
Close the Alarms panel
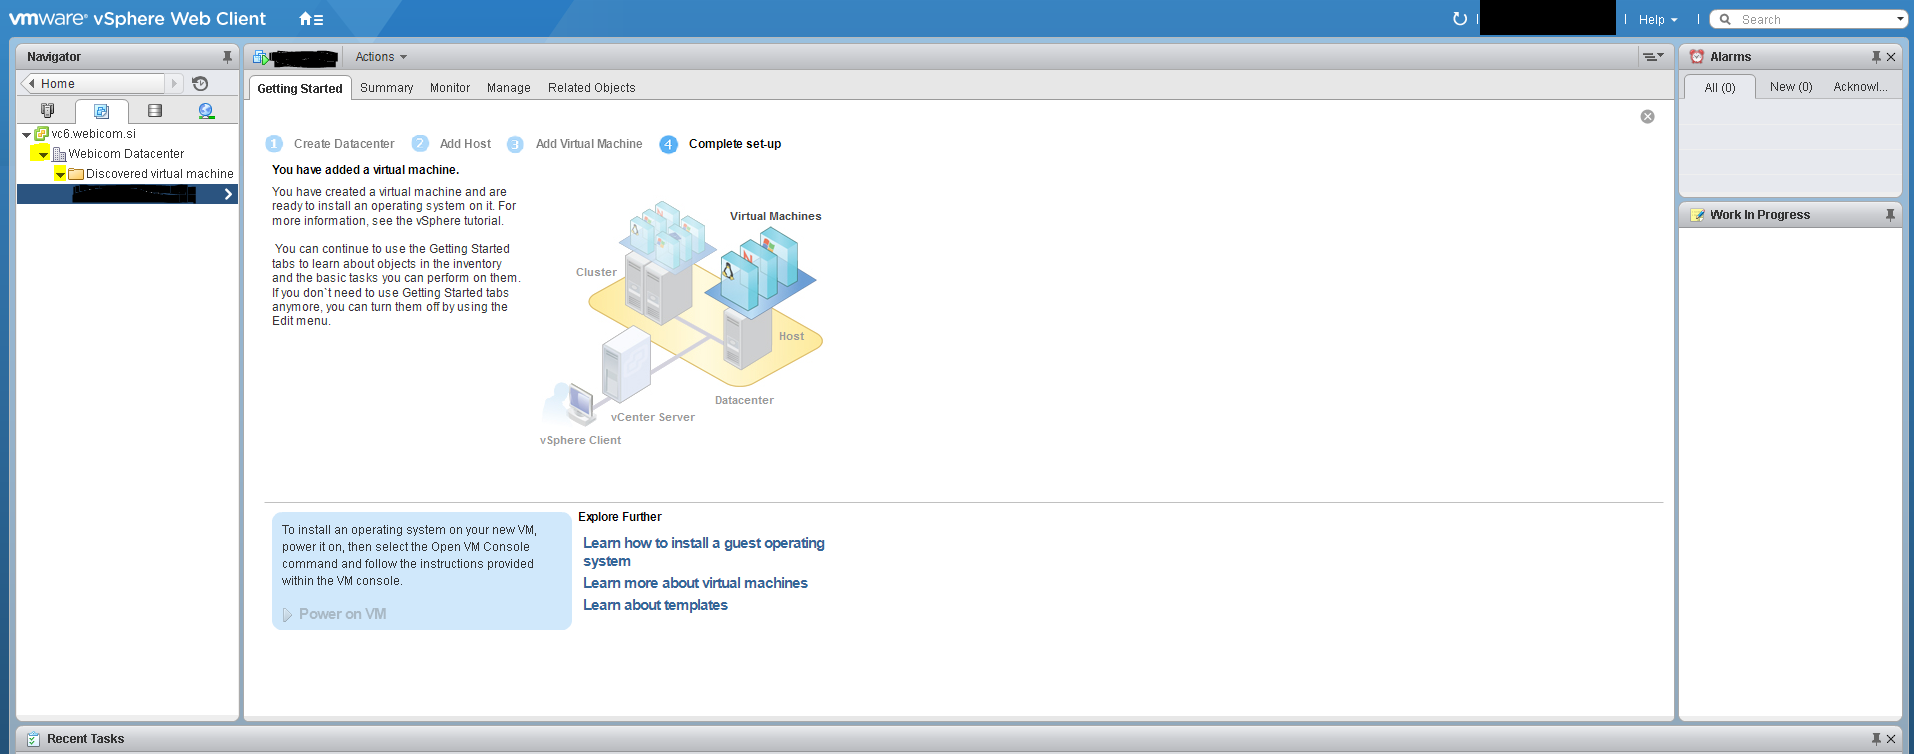[x=1891, y=57]
